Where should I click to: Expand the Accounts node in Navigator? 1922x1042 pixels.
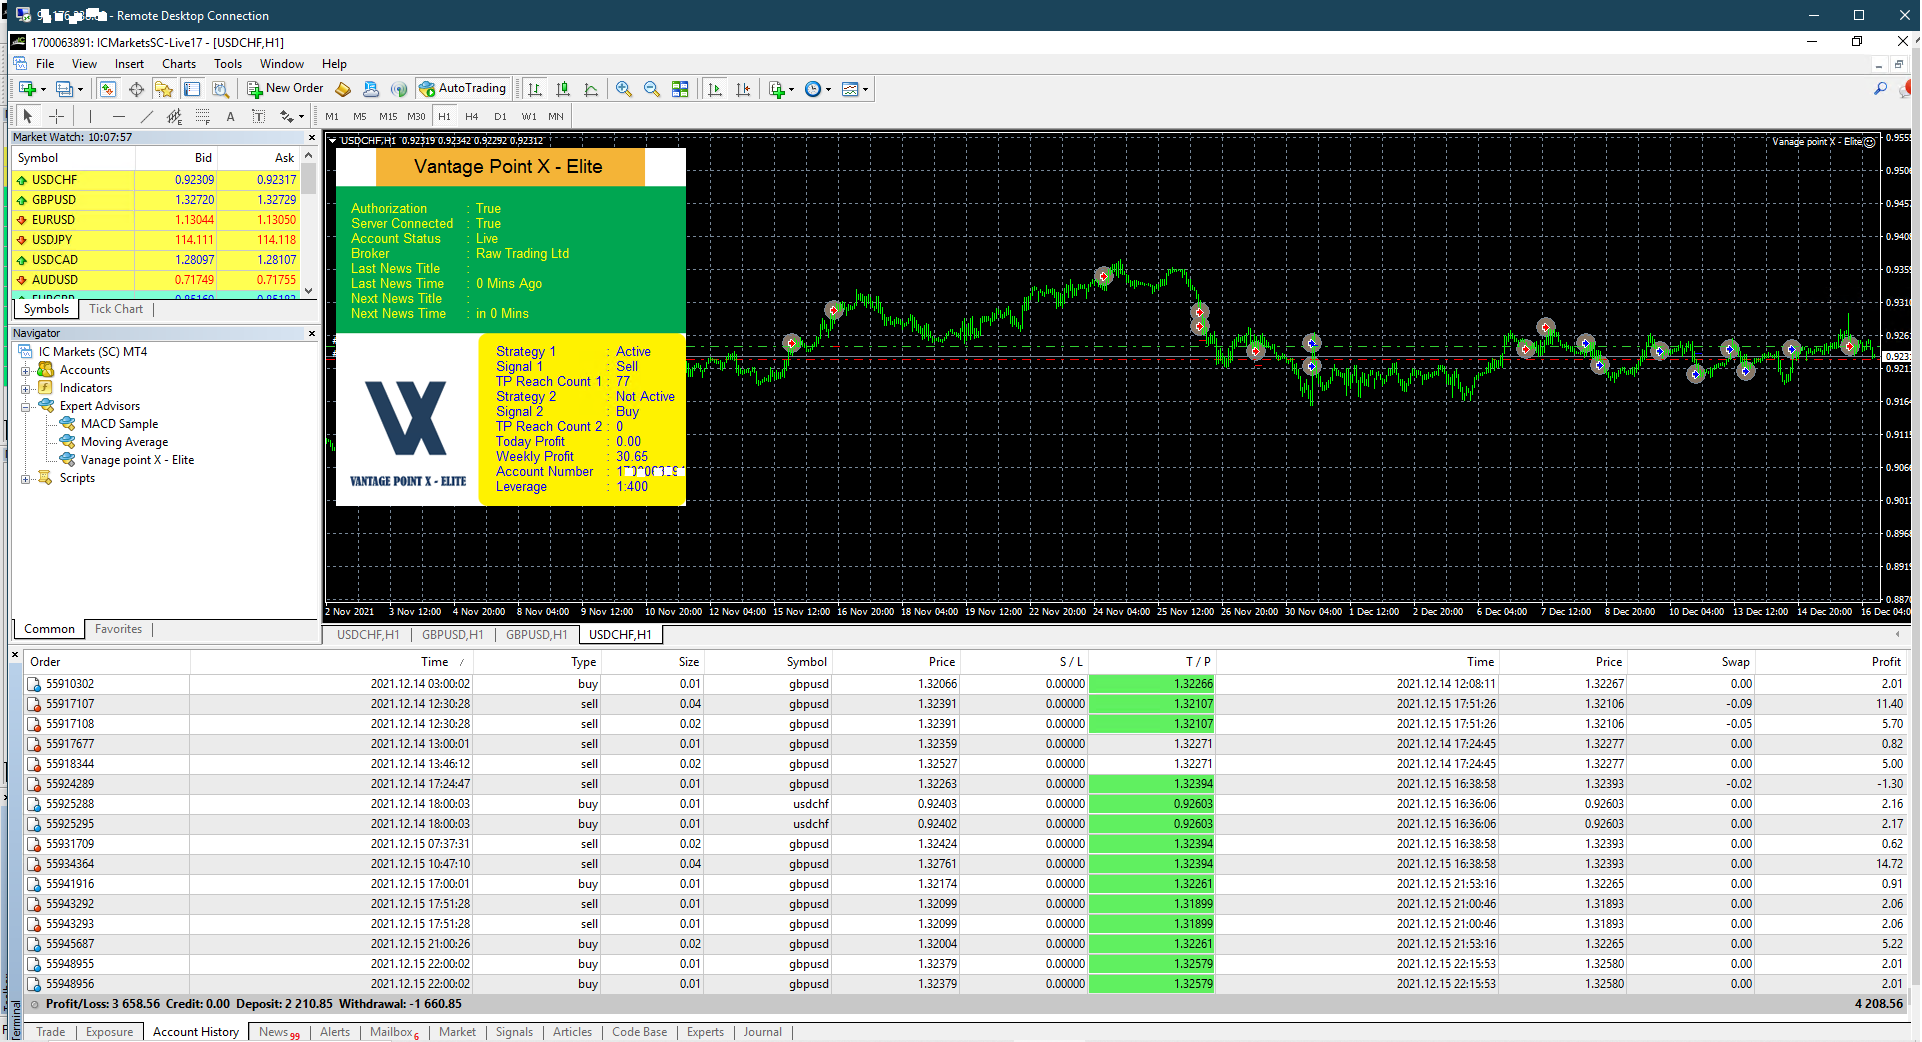tap(26, 371)
